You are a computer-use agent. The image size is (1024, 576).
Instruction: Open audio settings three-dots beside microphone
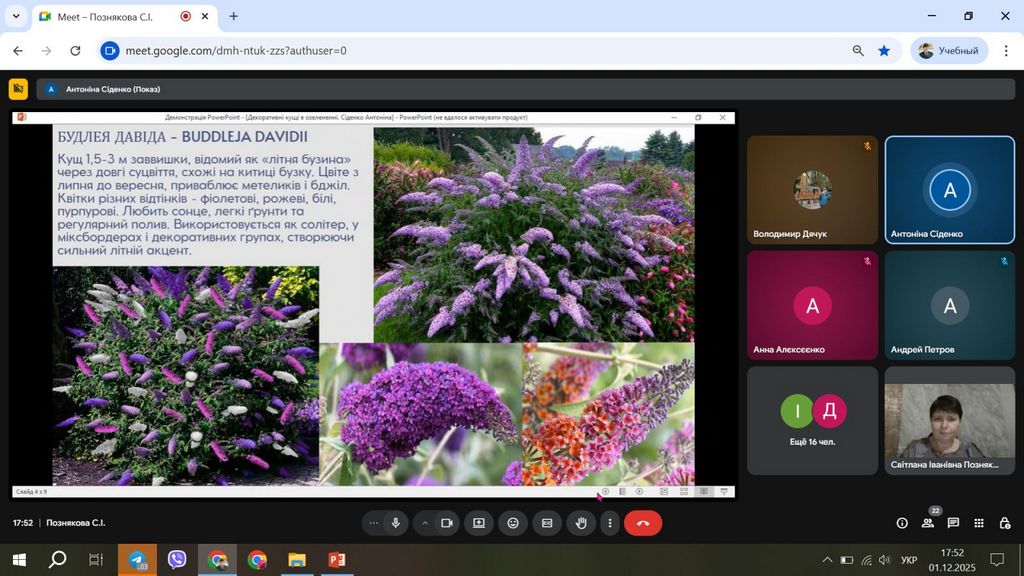point(374,523)
